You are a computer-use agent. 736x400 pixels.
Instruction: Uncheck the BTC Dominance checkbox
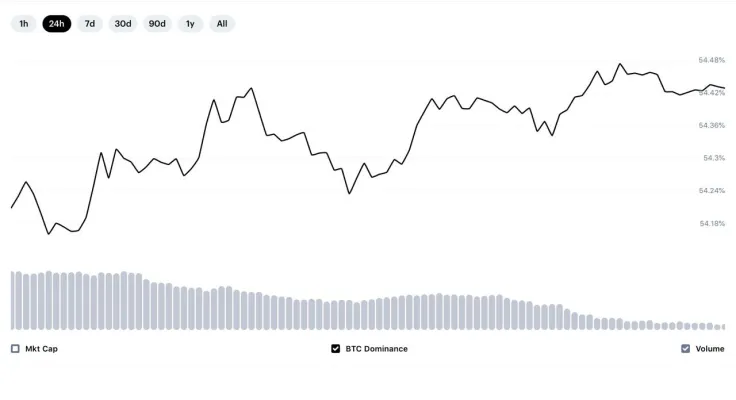(x=336, y=349)
